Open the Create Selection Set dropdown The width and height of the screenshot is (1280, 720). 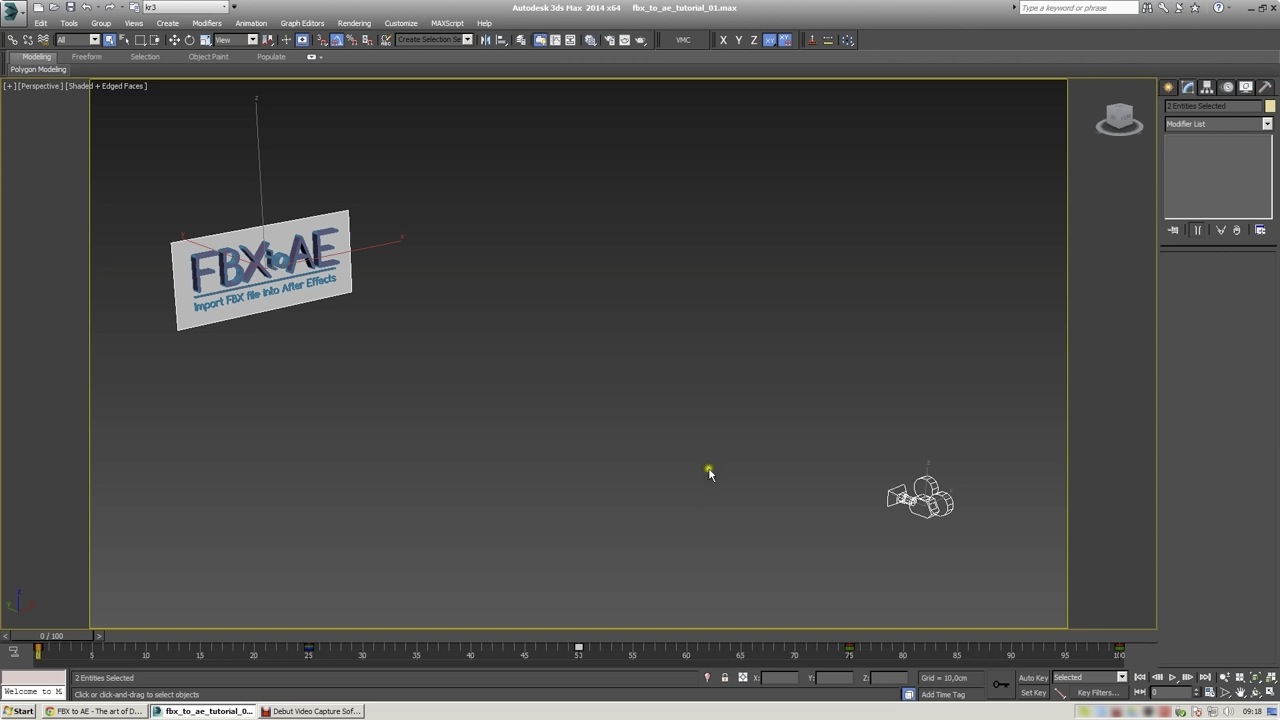click(x=467, y=40)
